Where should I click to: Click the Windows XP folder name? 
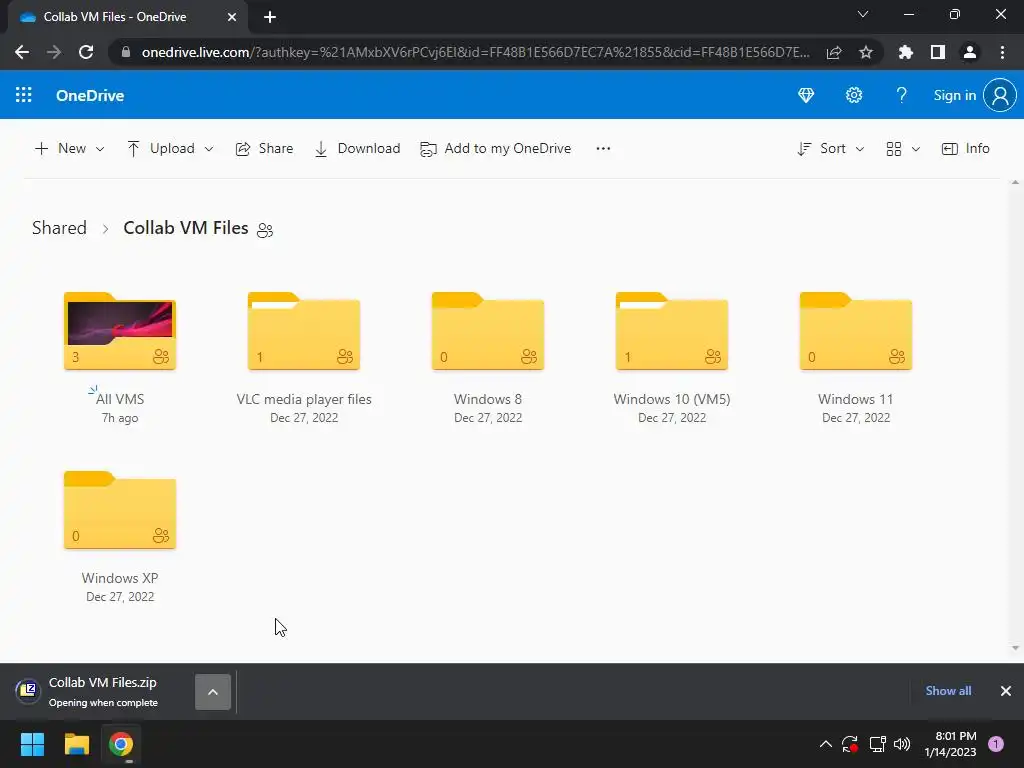click(120, 578)
